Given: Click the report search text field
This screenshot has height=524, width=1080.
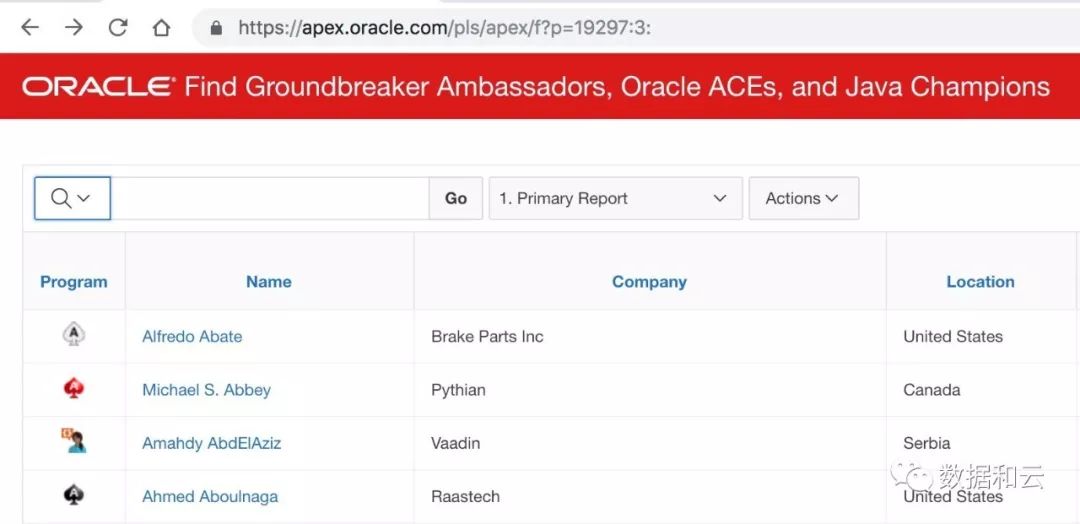Looking at the screenshot, I should tap(270, 198).
